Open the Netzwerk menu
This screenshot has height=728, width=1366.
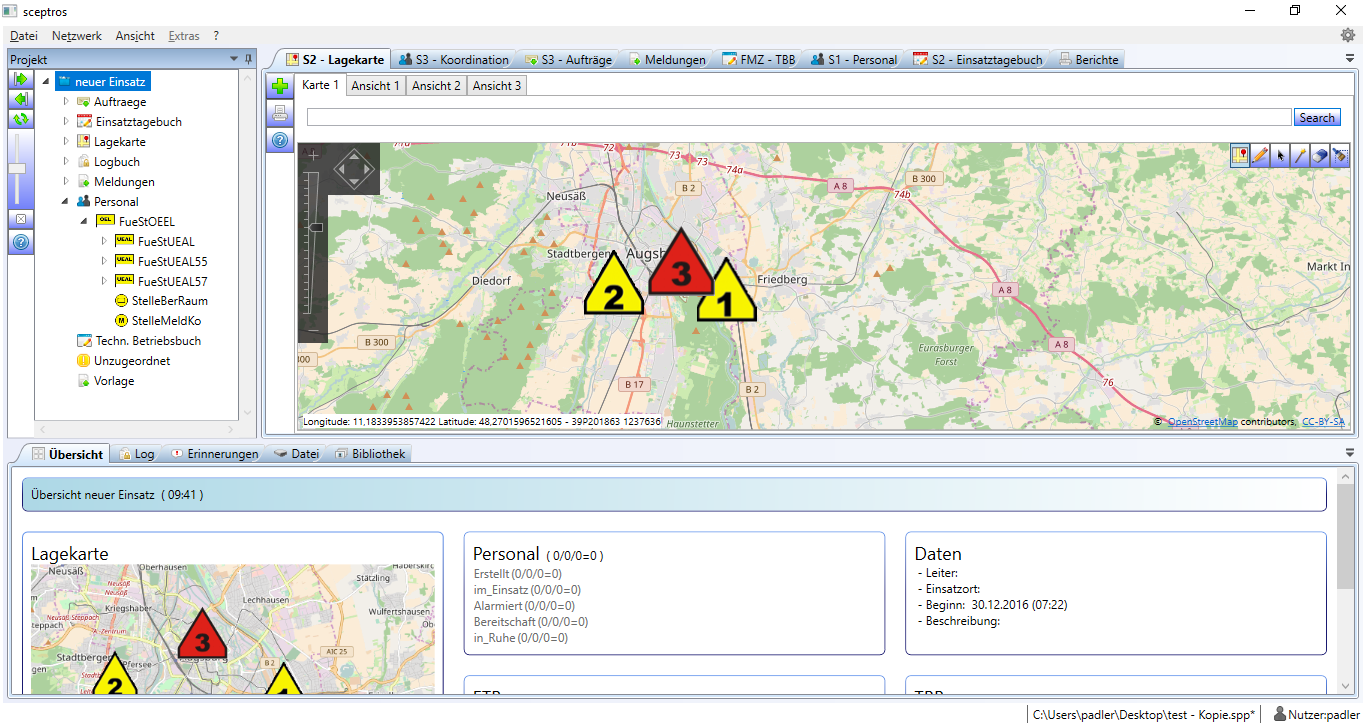pos(77,35)
